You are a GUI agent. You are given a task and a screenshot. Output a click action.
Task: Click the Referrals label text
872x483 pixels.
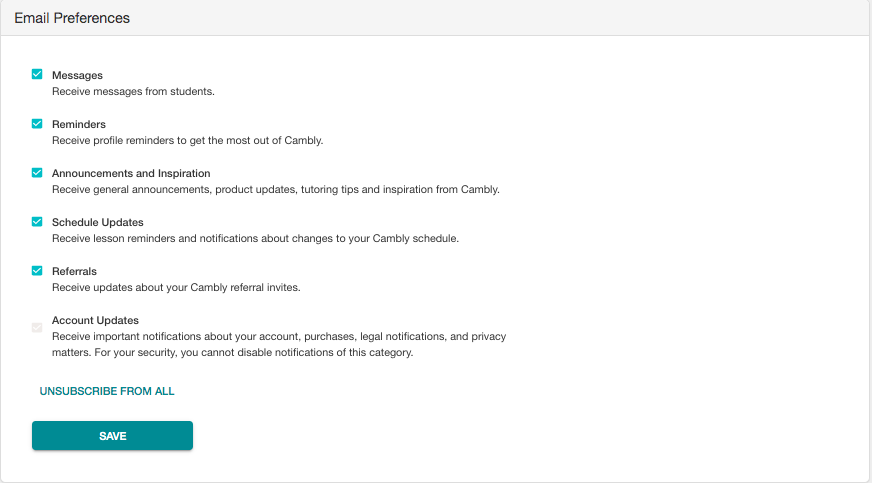[75, 271]
